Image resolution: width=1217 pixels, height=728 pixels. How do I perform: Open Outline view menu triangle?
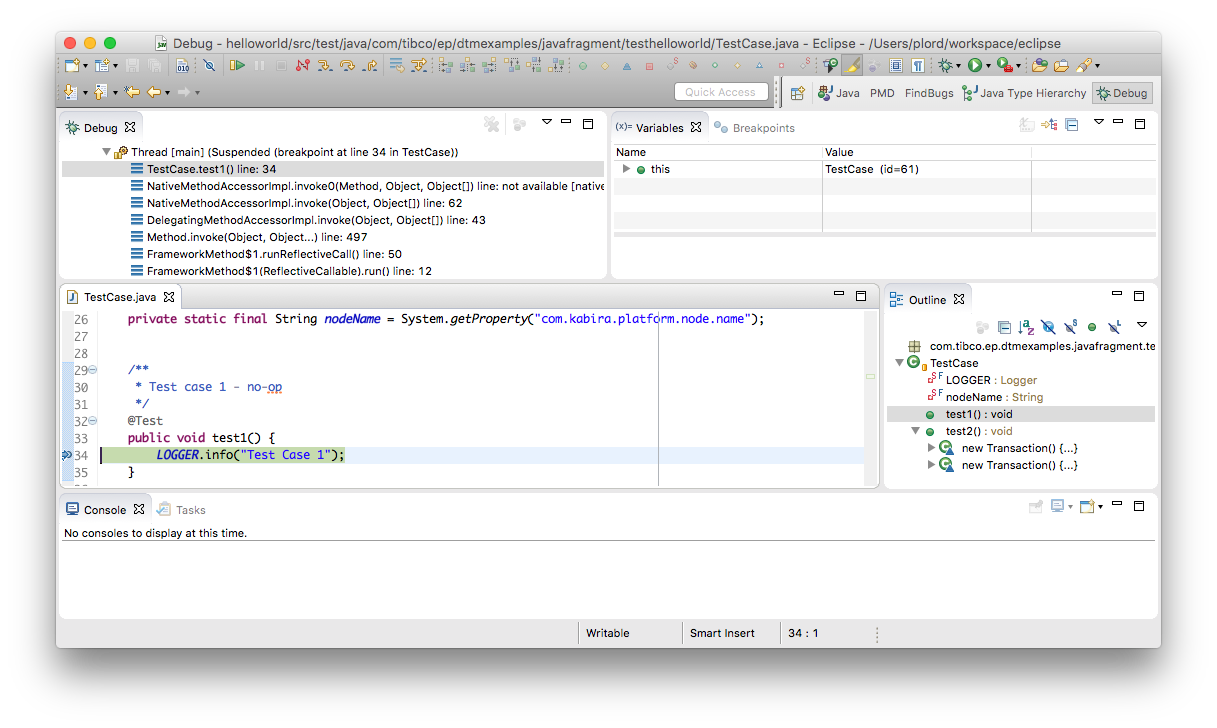pyautogui.click(x=1141, y=325)
